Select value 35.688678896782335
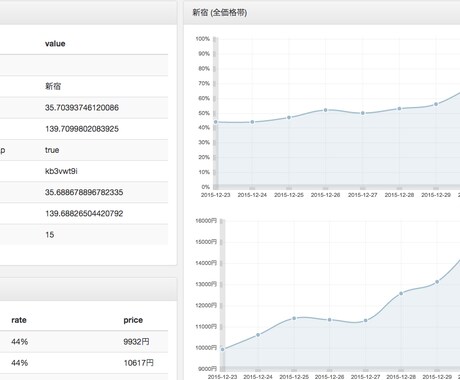 [84, 192]
